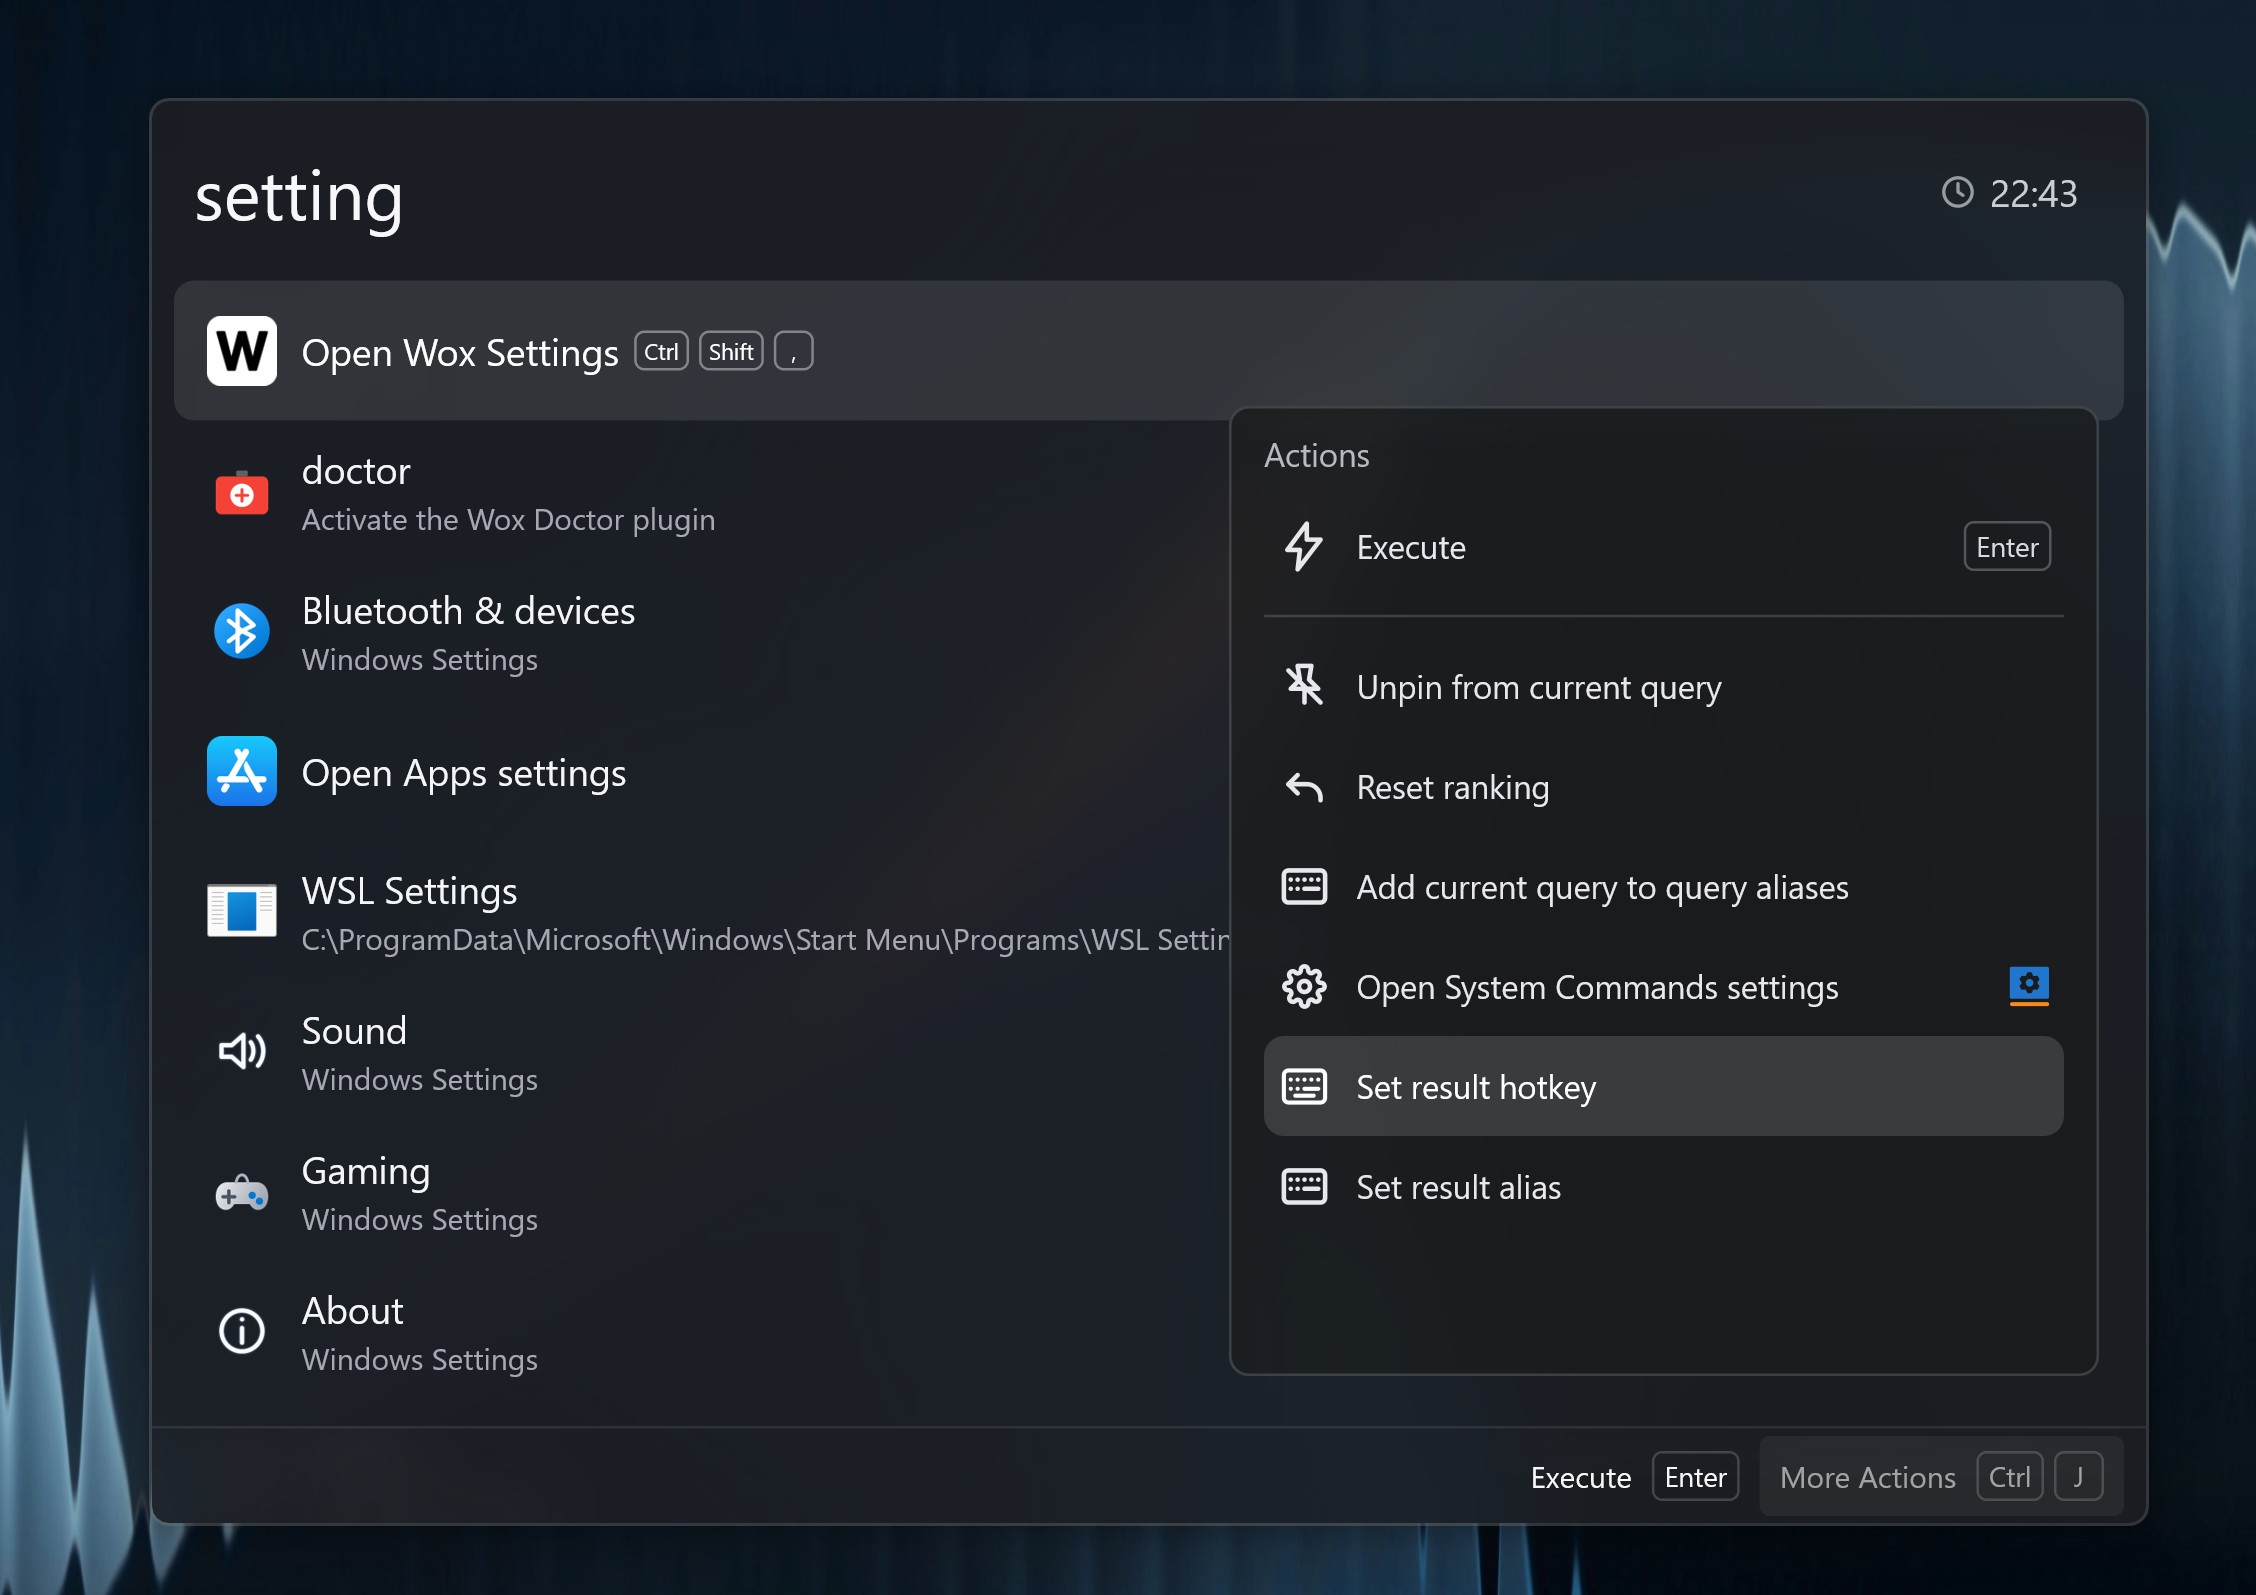The width and height of the screenshot is (2256, 1595).
Task: Click the Bluetooth icon
Action: point(241,631)
